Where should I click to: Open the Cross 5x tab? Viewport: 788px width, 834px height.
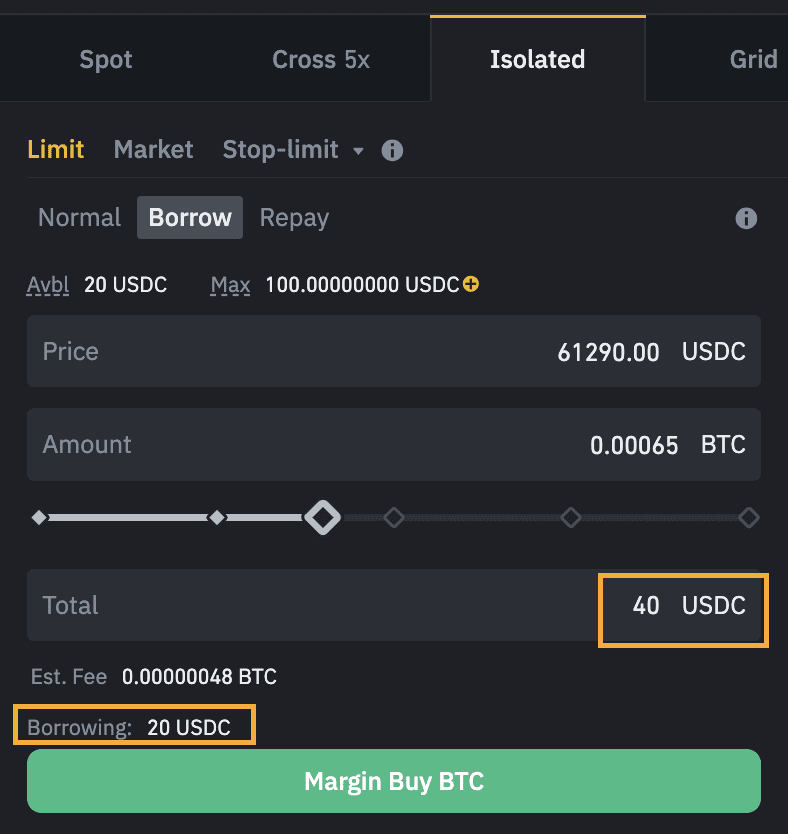(321, 59)
